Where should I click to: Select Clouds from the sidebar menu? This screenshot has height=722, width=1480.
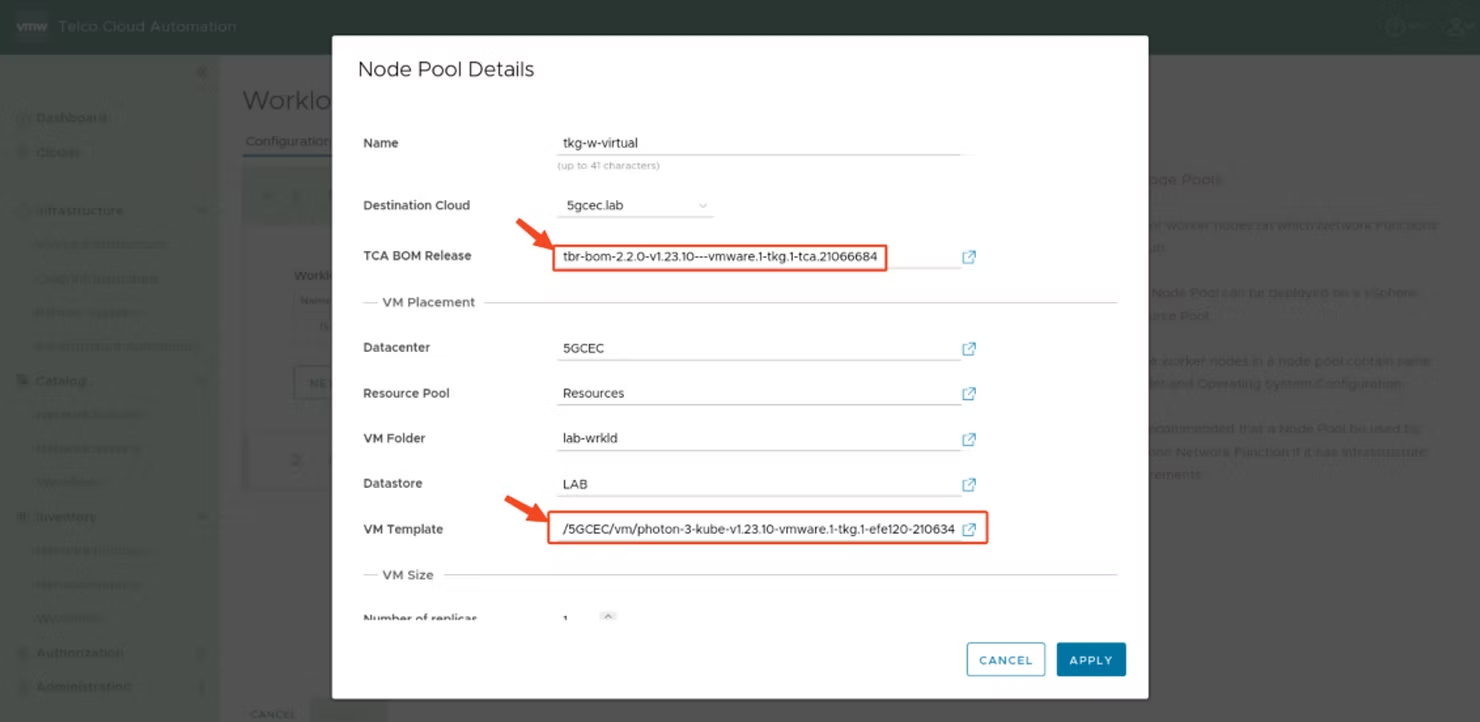[x=58, y=152]
